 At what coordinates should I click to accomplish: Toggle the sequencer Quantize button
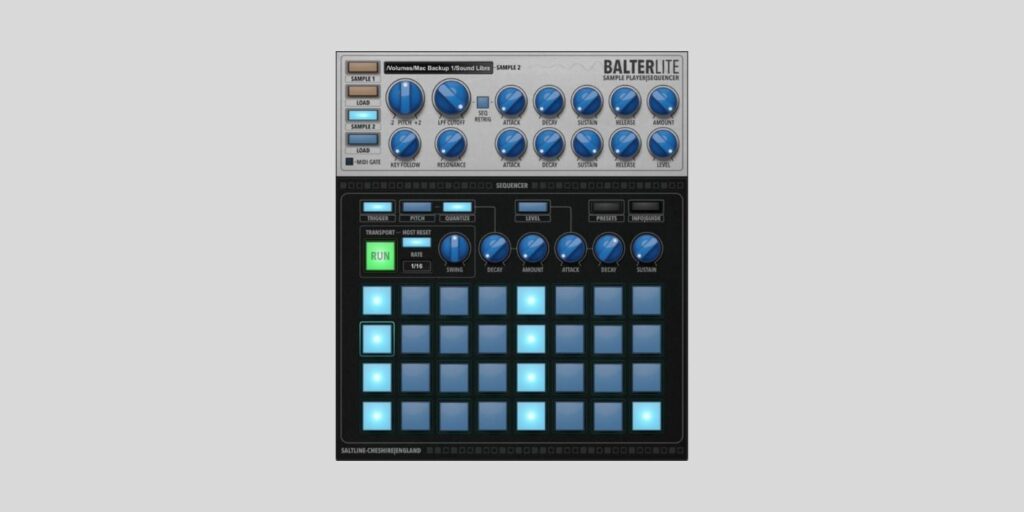point(457,207)
